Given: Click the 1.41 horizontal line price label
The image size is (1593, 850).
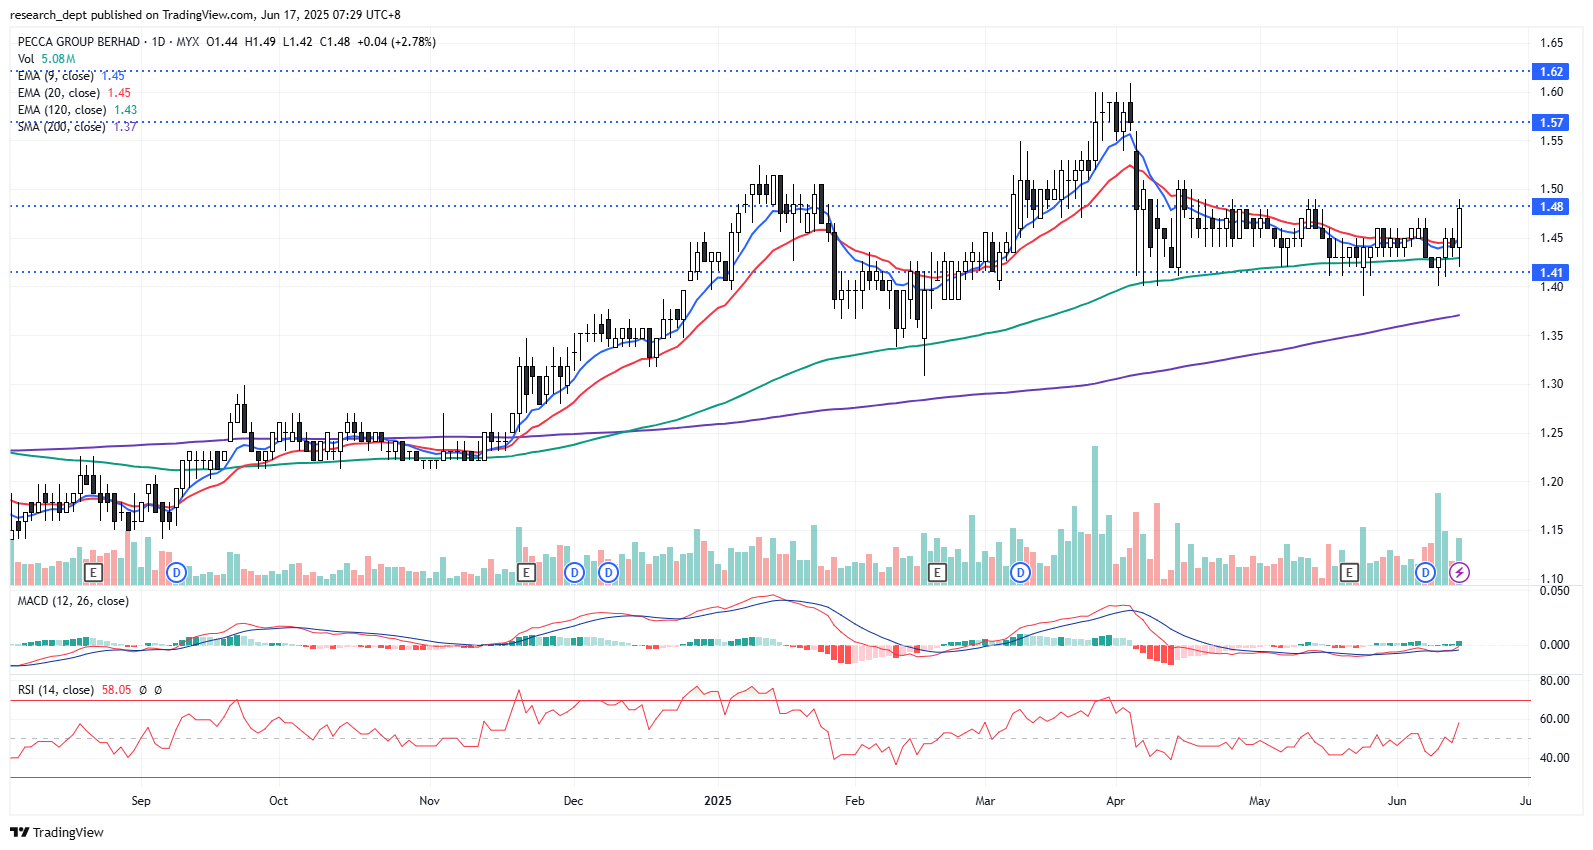Looking at the screenshot, I should (1551, 273).
